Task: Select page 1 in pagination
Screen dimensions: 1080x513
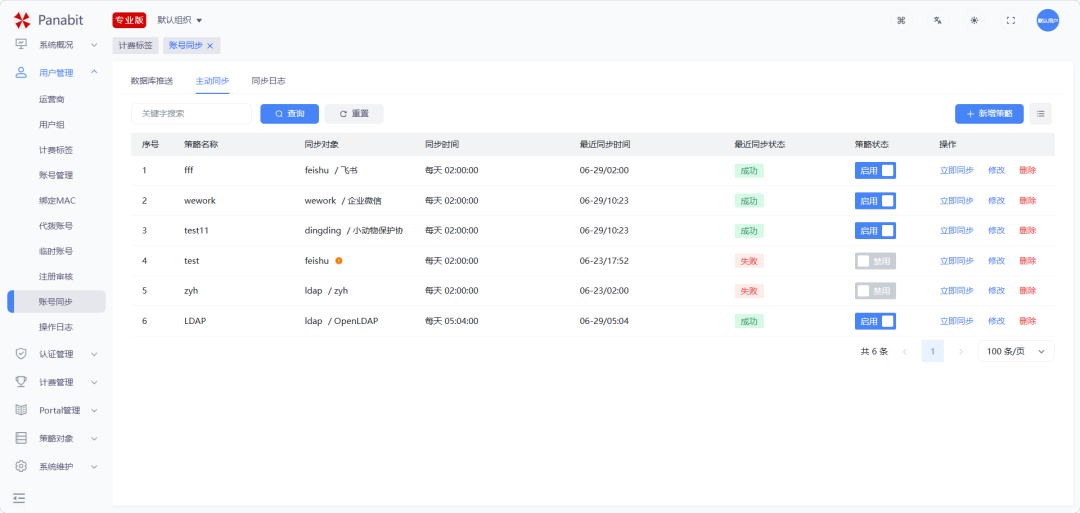Action: pos(933,351)
